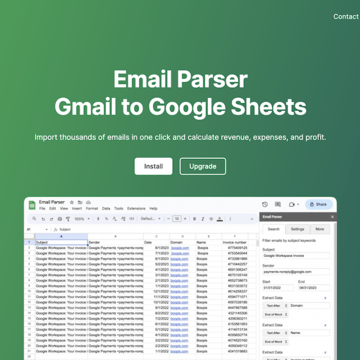Close the Email Parser sidebar
This screenshot has width=360, height=360.
tap(332, 217)
